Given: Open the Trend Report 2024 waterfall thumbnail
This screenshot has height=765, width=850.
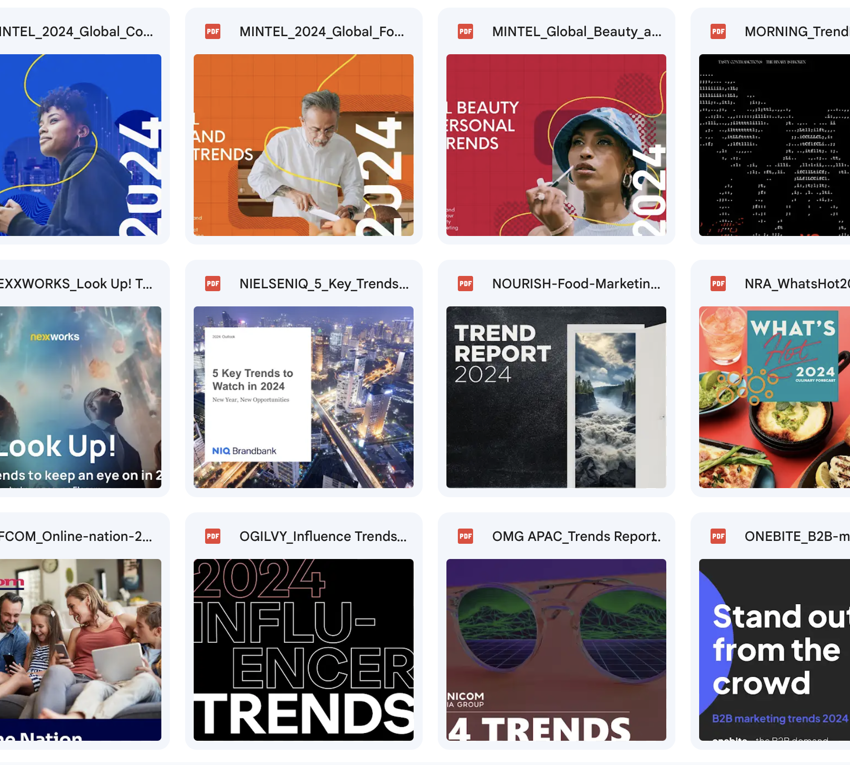Looking at the screenshot, I should (x=556, y=397).
